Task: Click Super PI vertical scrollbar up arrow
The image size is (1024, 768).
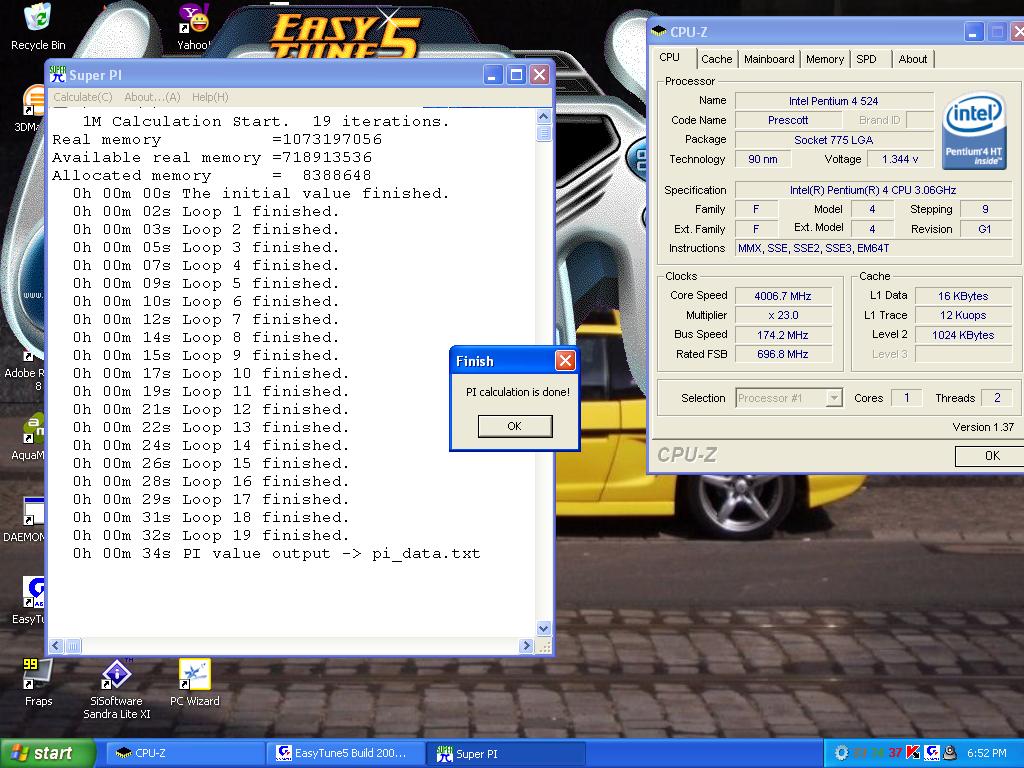Action: point(543,117)
